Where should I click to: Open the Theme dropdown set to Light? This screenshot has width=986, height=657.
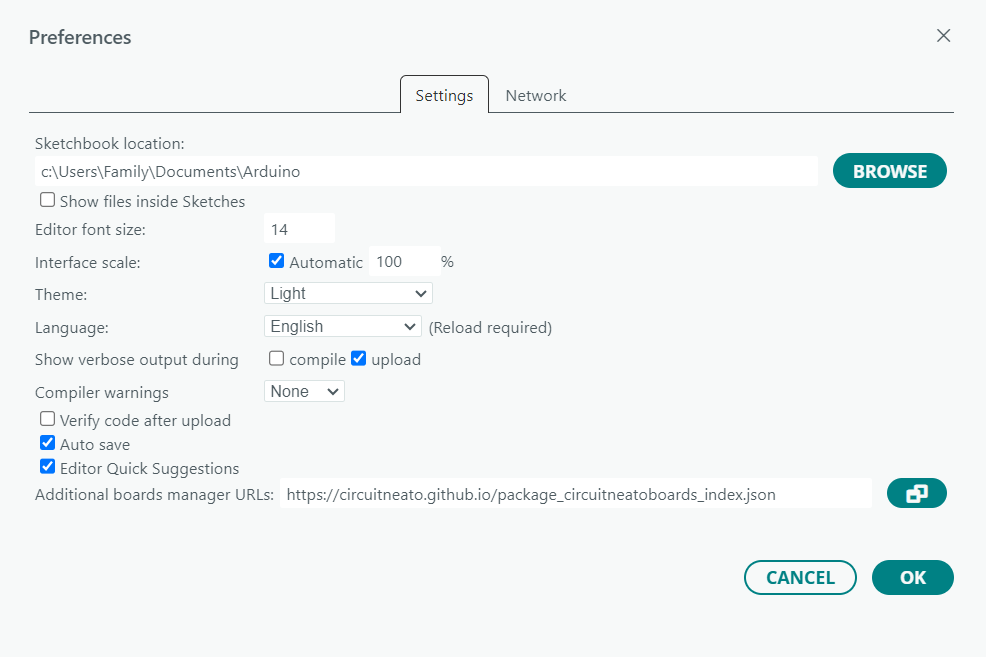tap(348, 294)
